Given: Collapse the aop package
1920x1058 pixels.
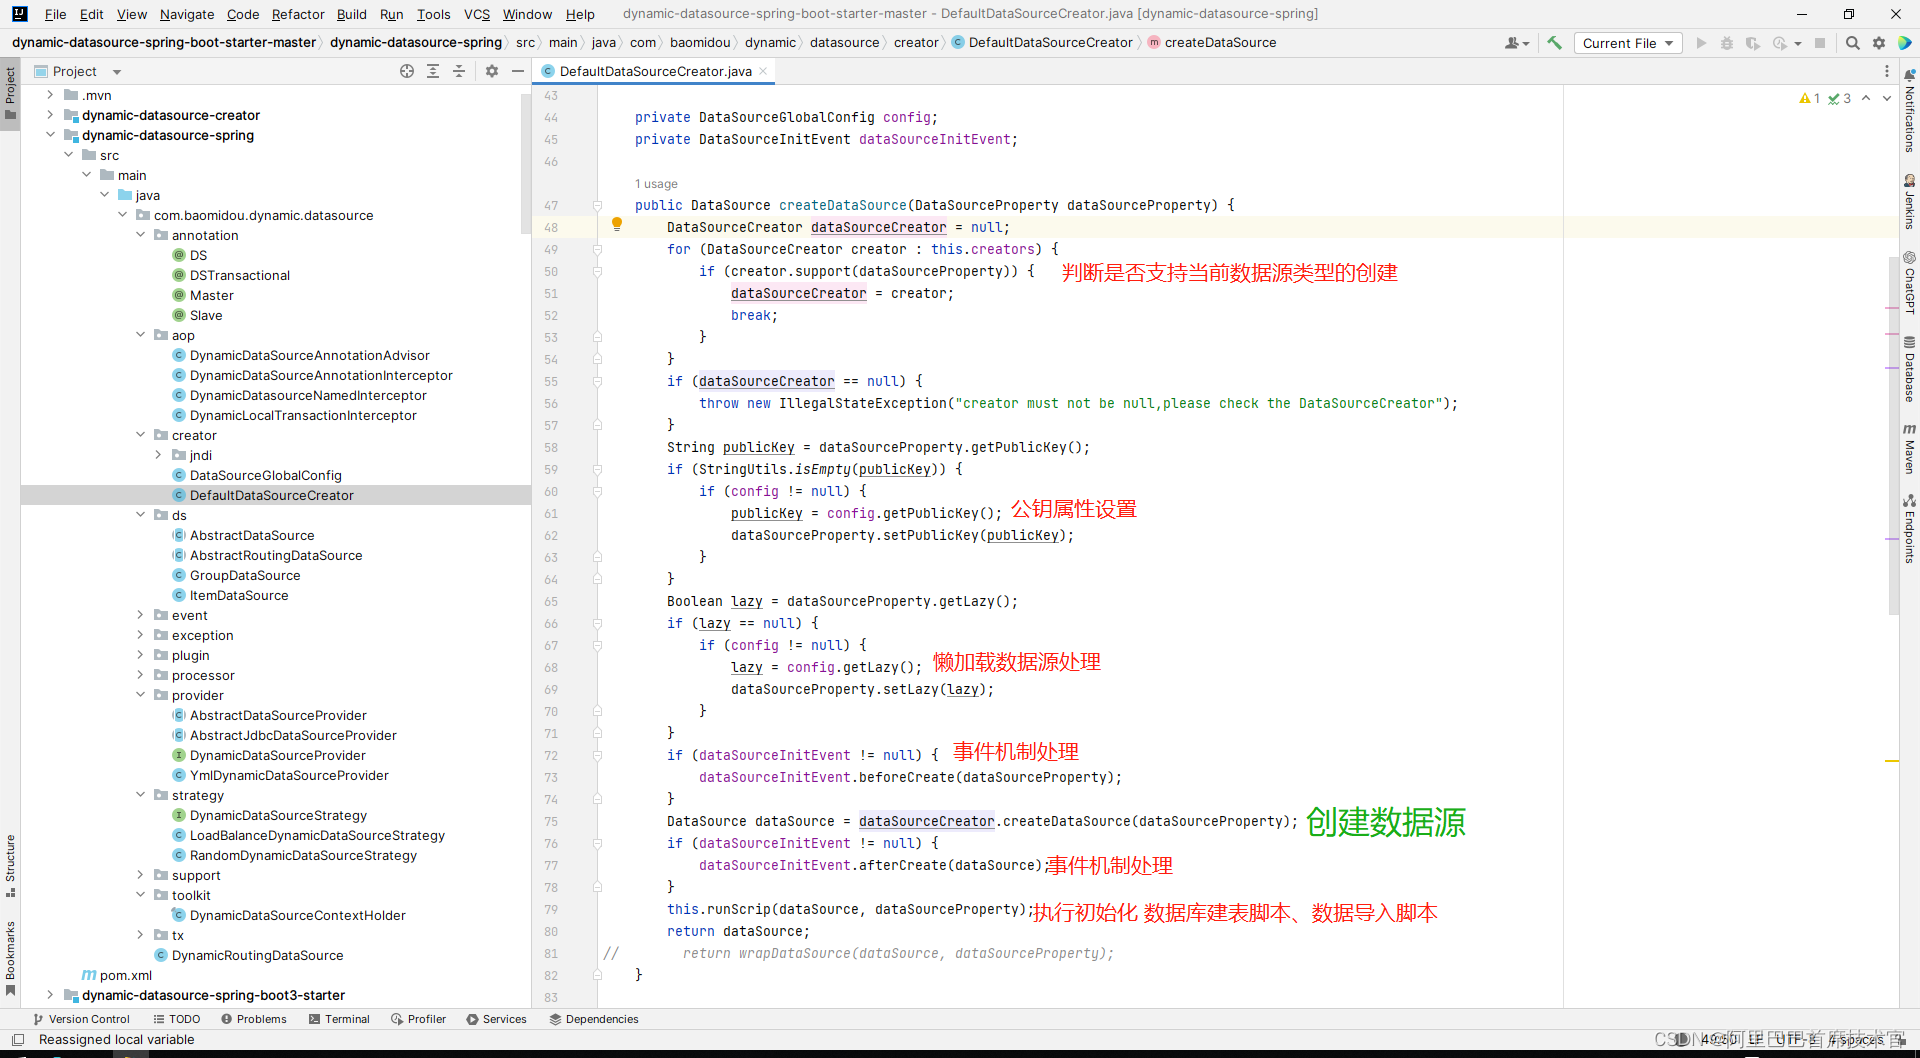Looking at the screenshot, I should click(140, 335).
